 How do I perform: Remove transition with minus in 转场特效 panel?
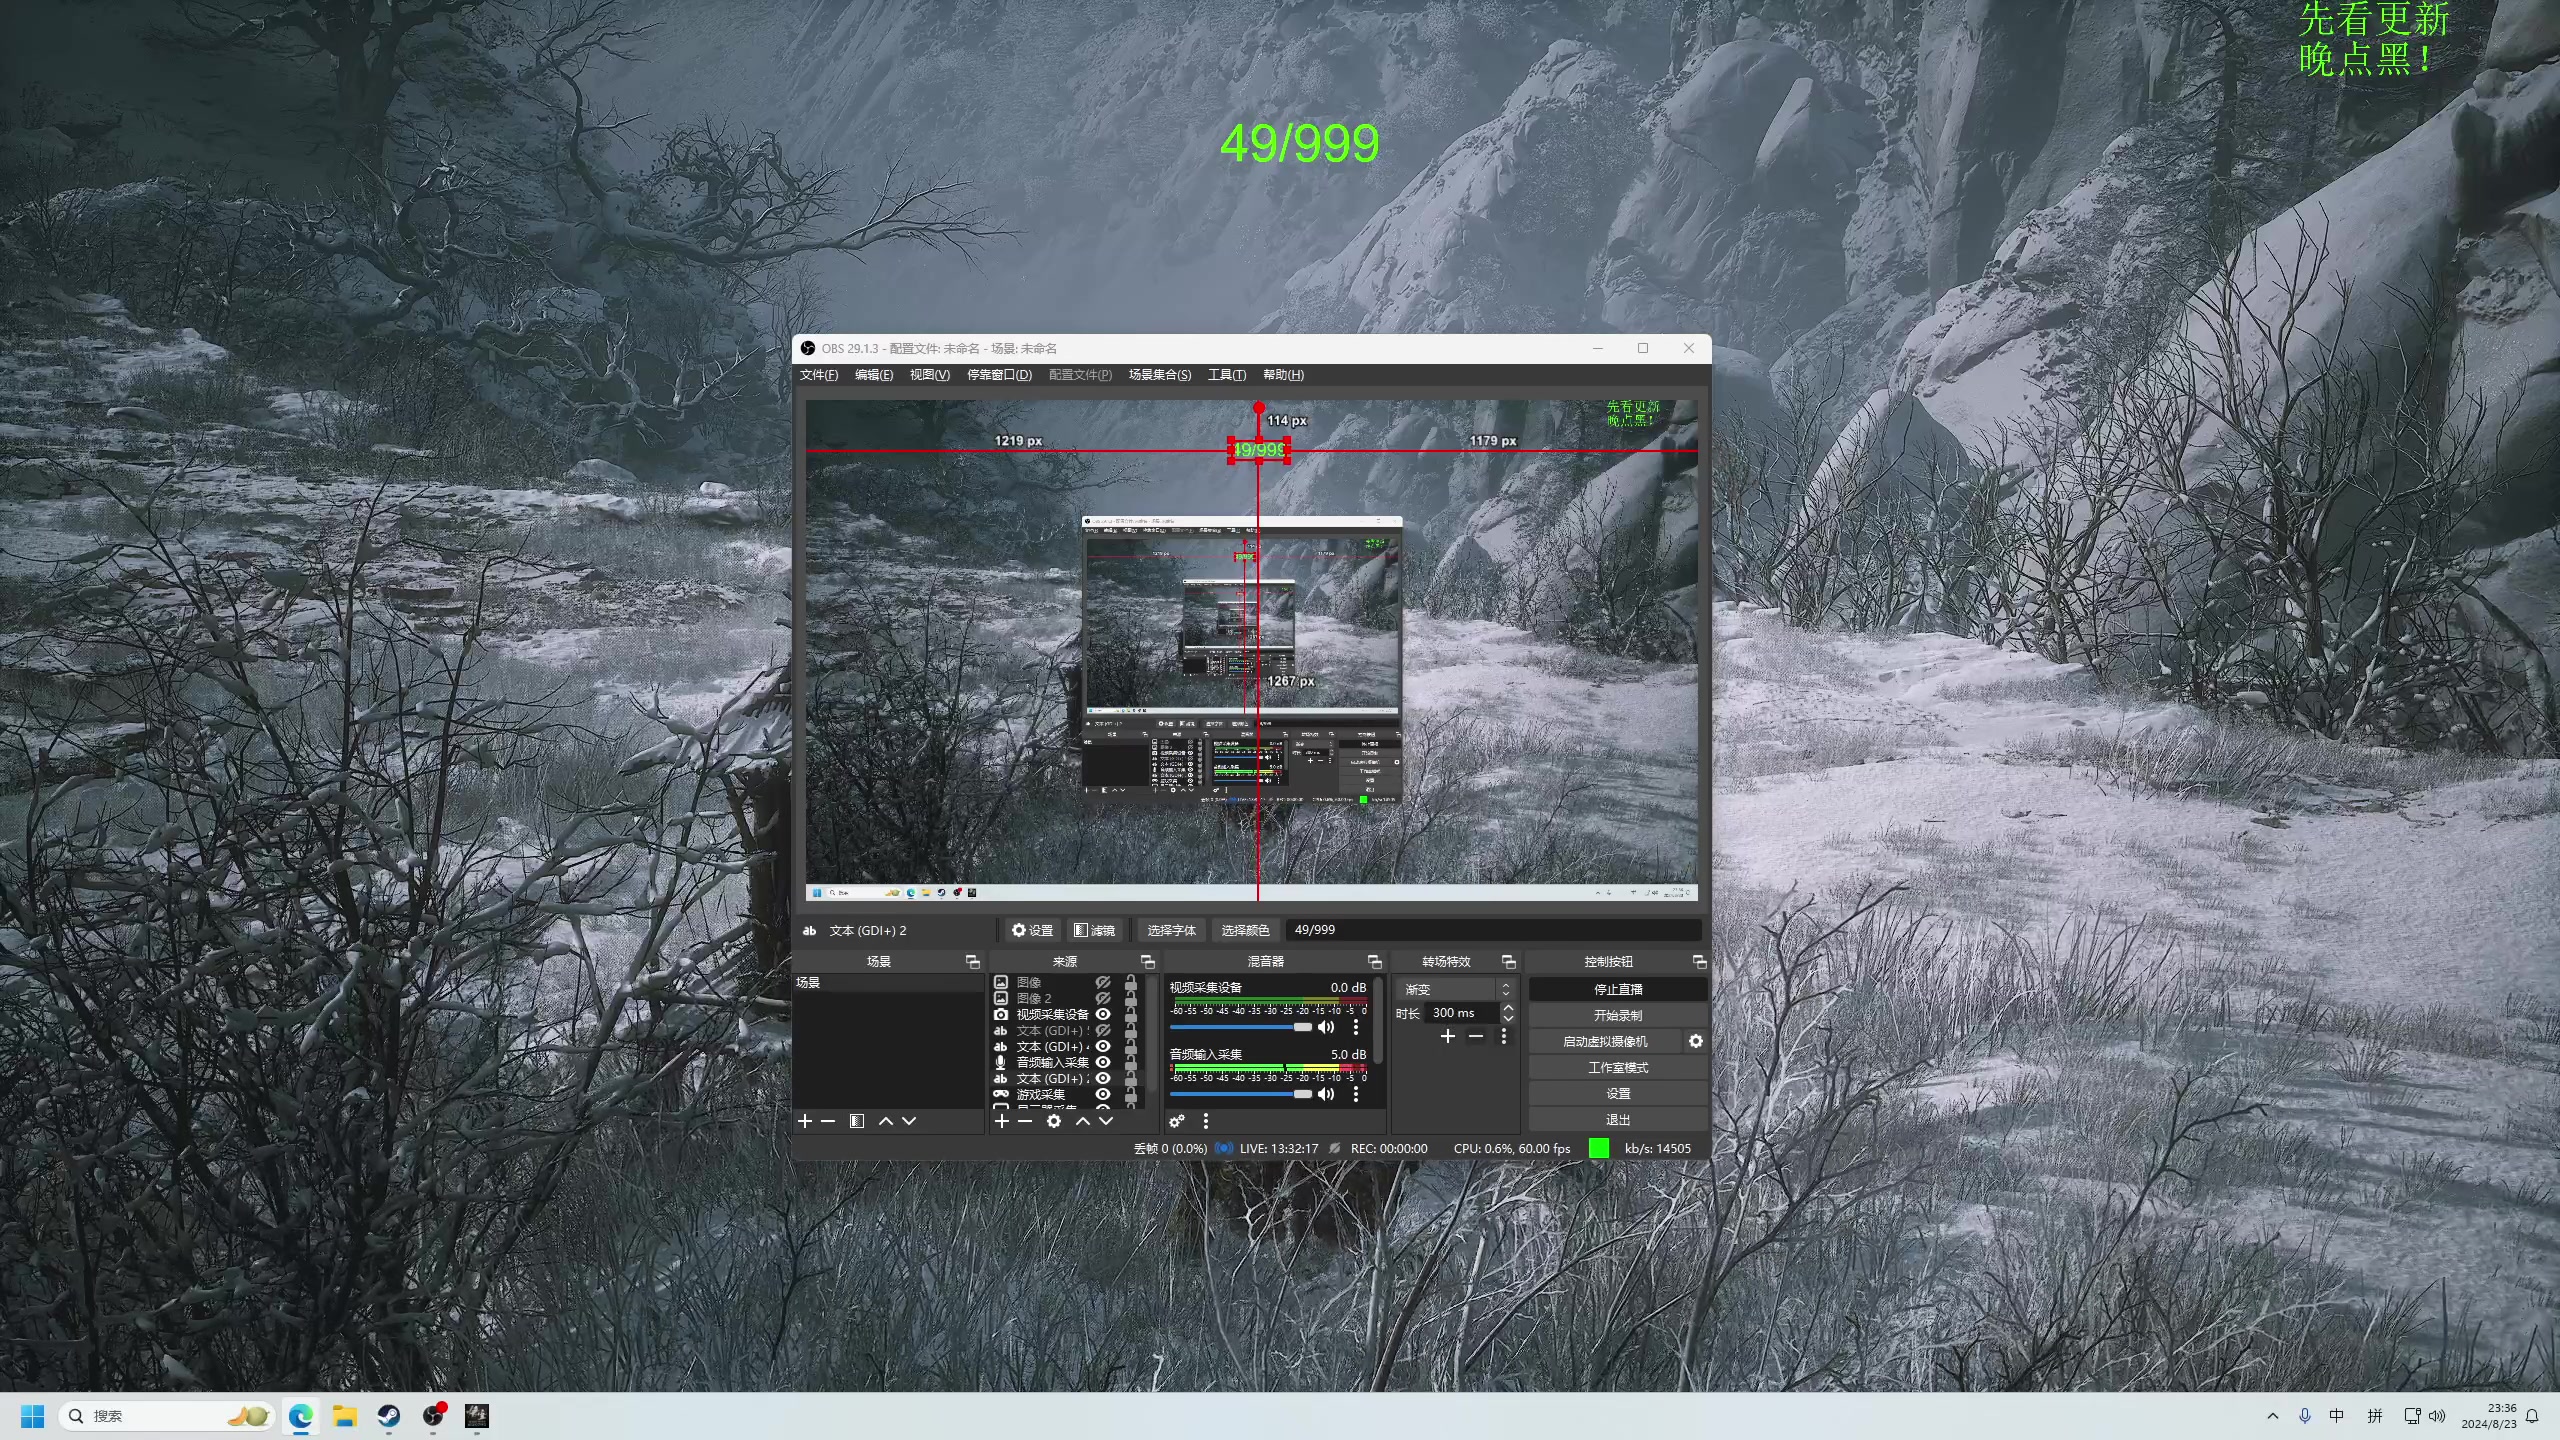(x=1476, y=1036)
